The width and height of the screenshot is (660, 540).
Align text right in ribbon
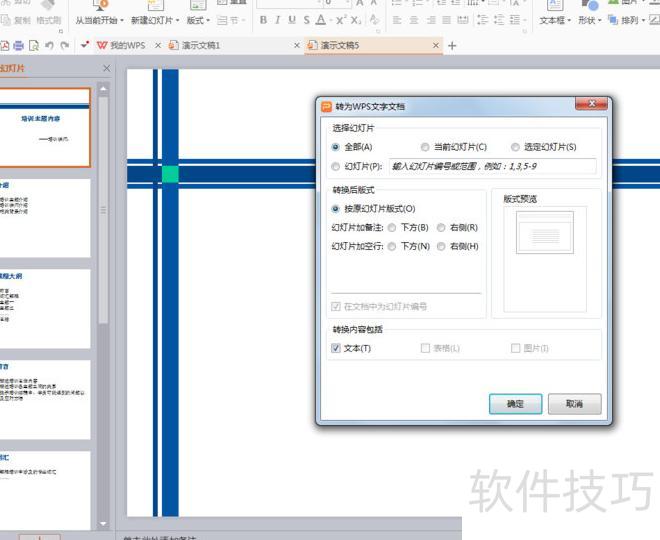(431, 20)
